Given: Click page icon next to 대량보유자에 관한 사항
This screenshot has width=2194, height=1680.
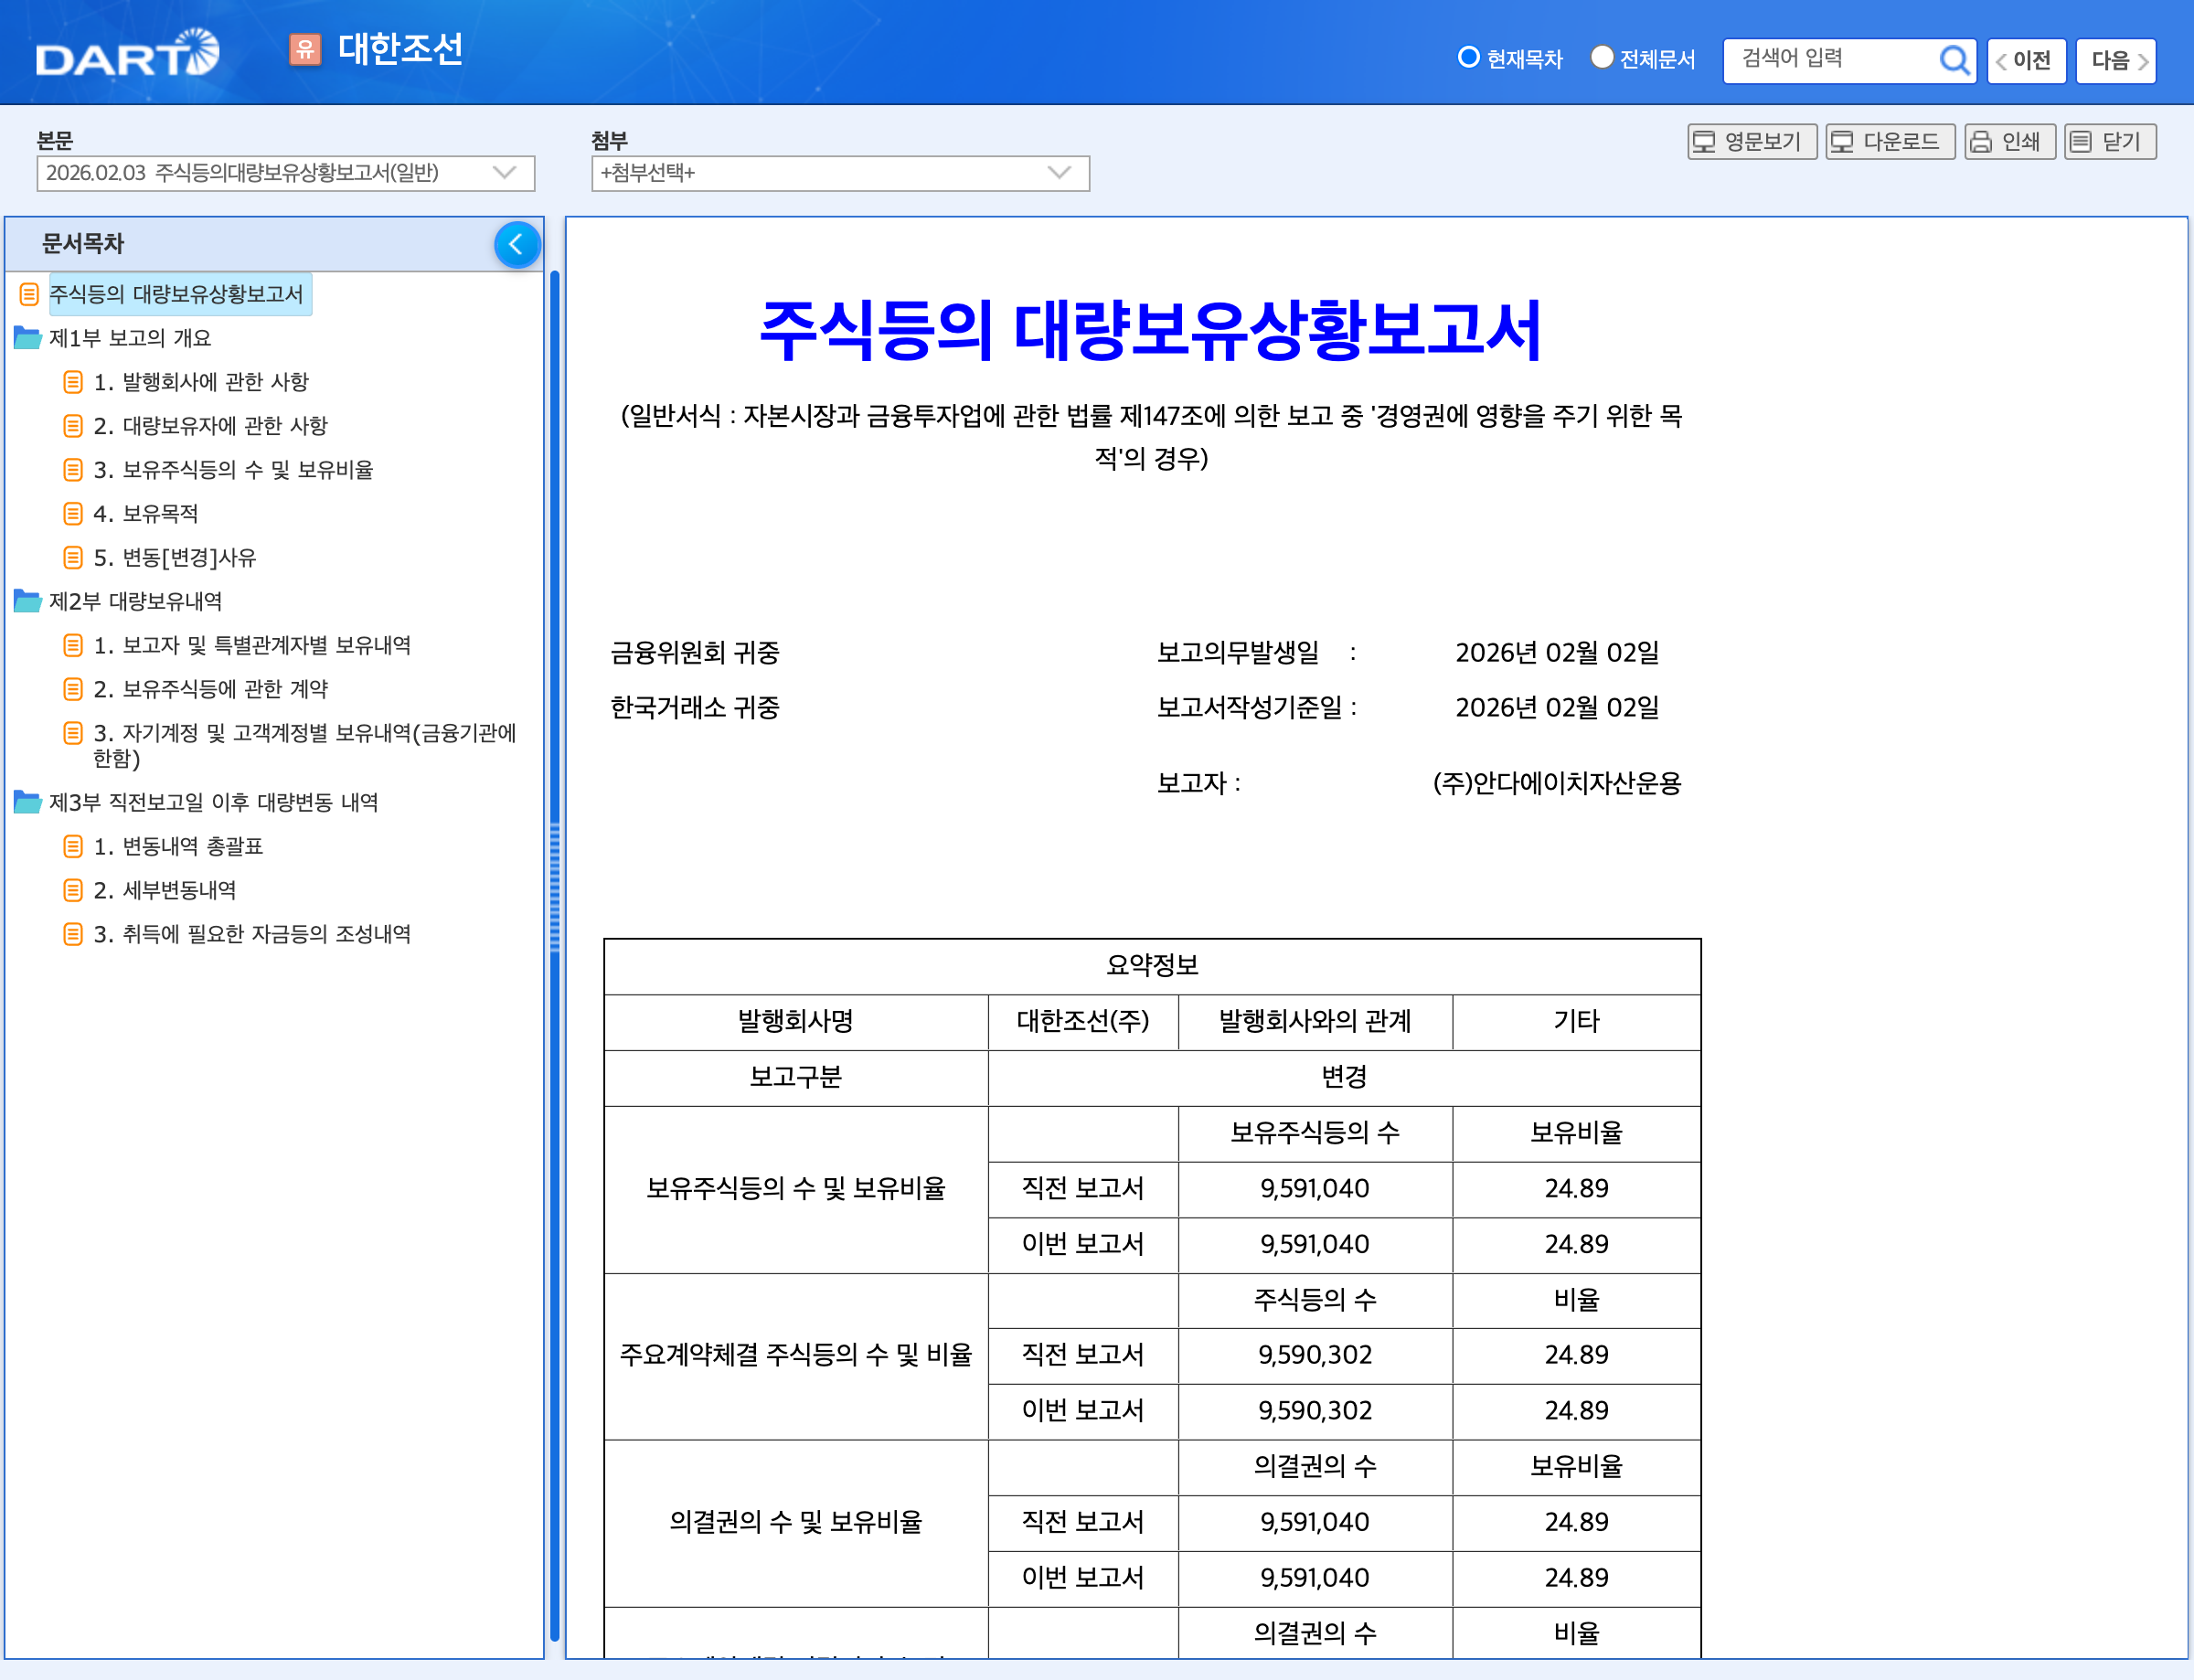Looking at the screenshot, I should 73,426.
